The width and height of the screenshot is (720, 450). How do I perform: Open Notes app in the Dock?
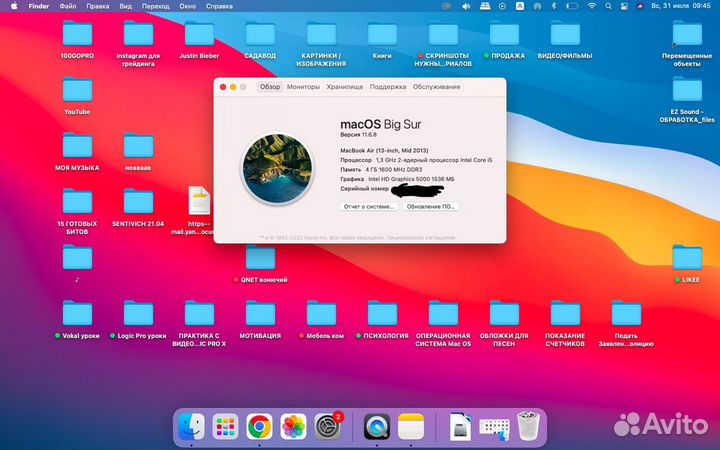click(411, 427)
